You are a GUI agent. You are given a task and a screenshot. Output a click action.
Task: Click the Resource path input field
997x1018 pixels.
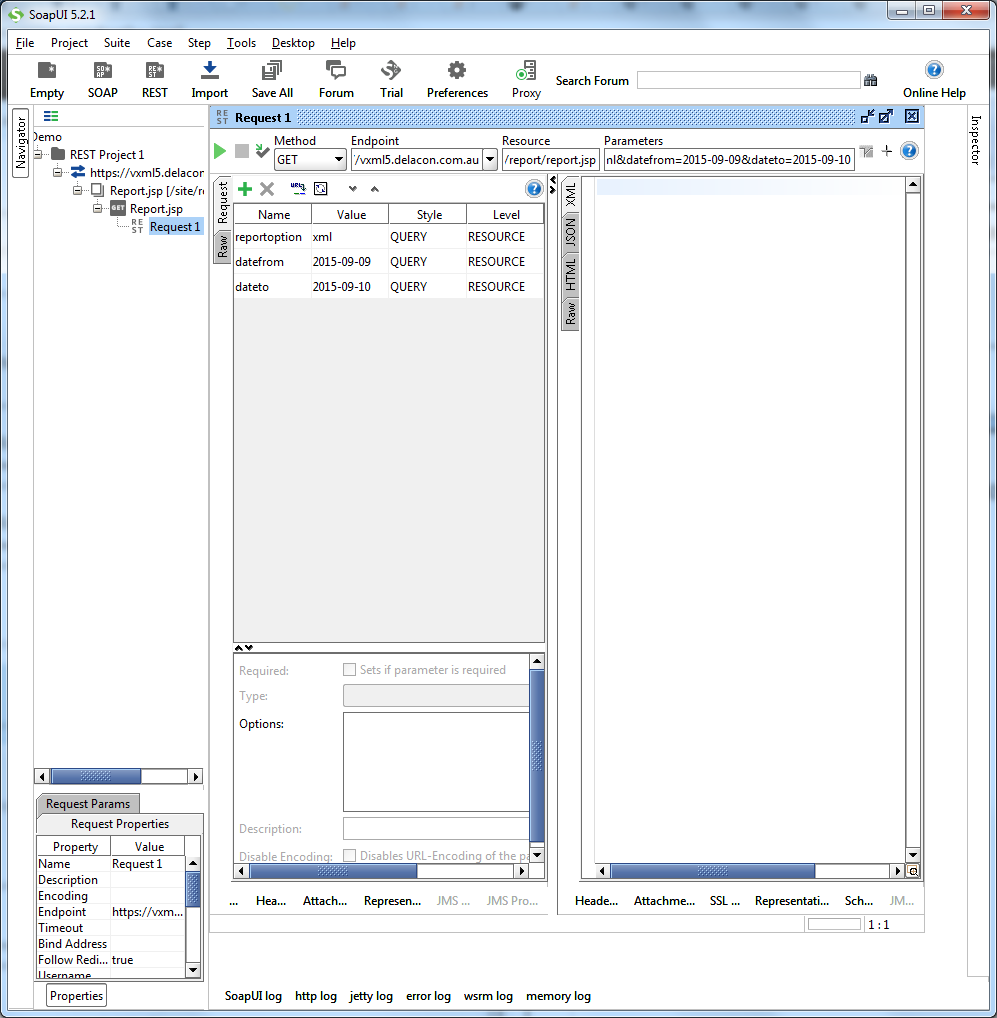coord(550,160)
